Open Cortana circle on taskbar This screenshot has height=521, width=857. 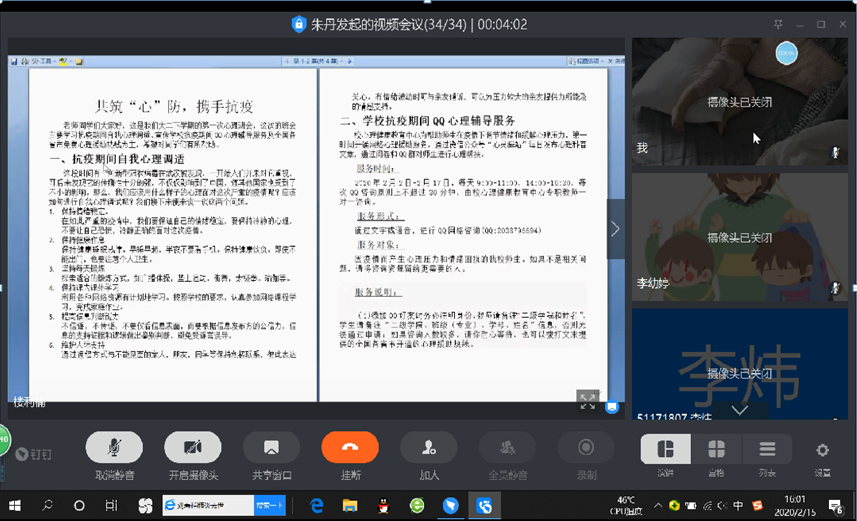(79, 506)
